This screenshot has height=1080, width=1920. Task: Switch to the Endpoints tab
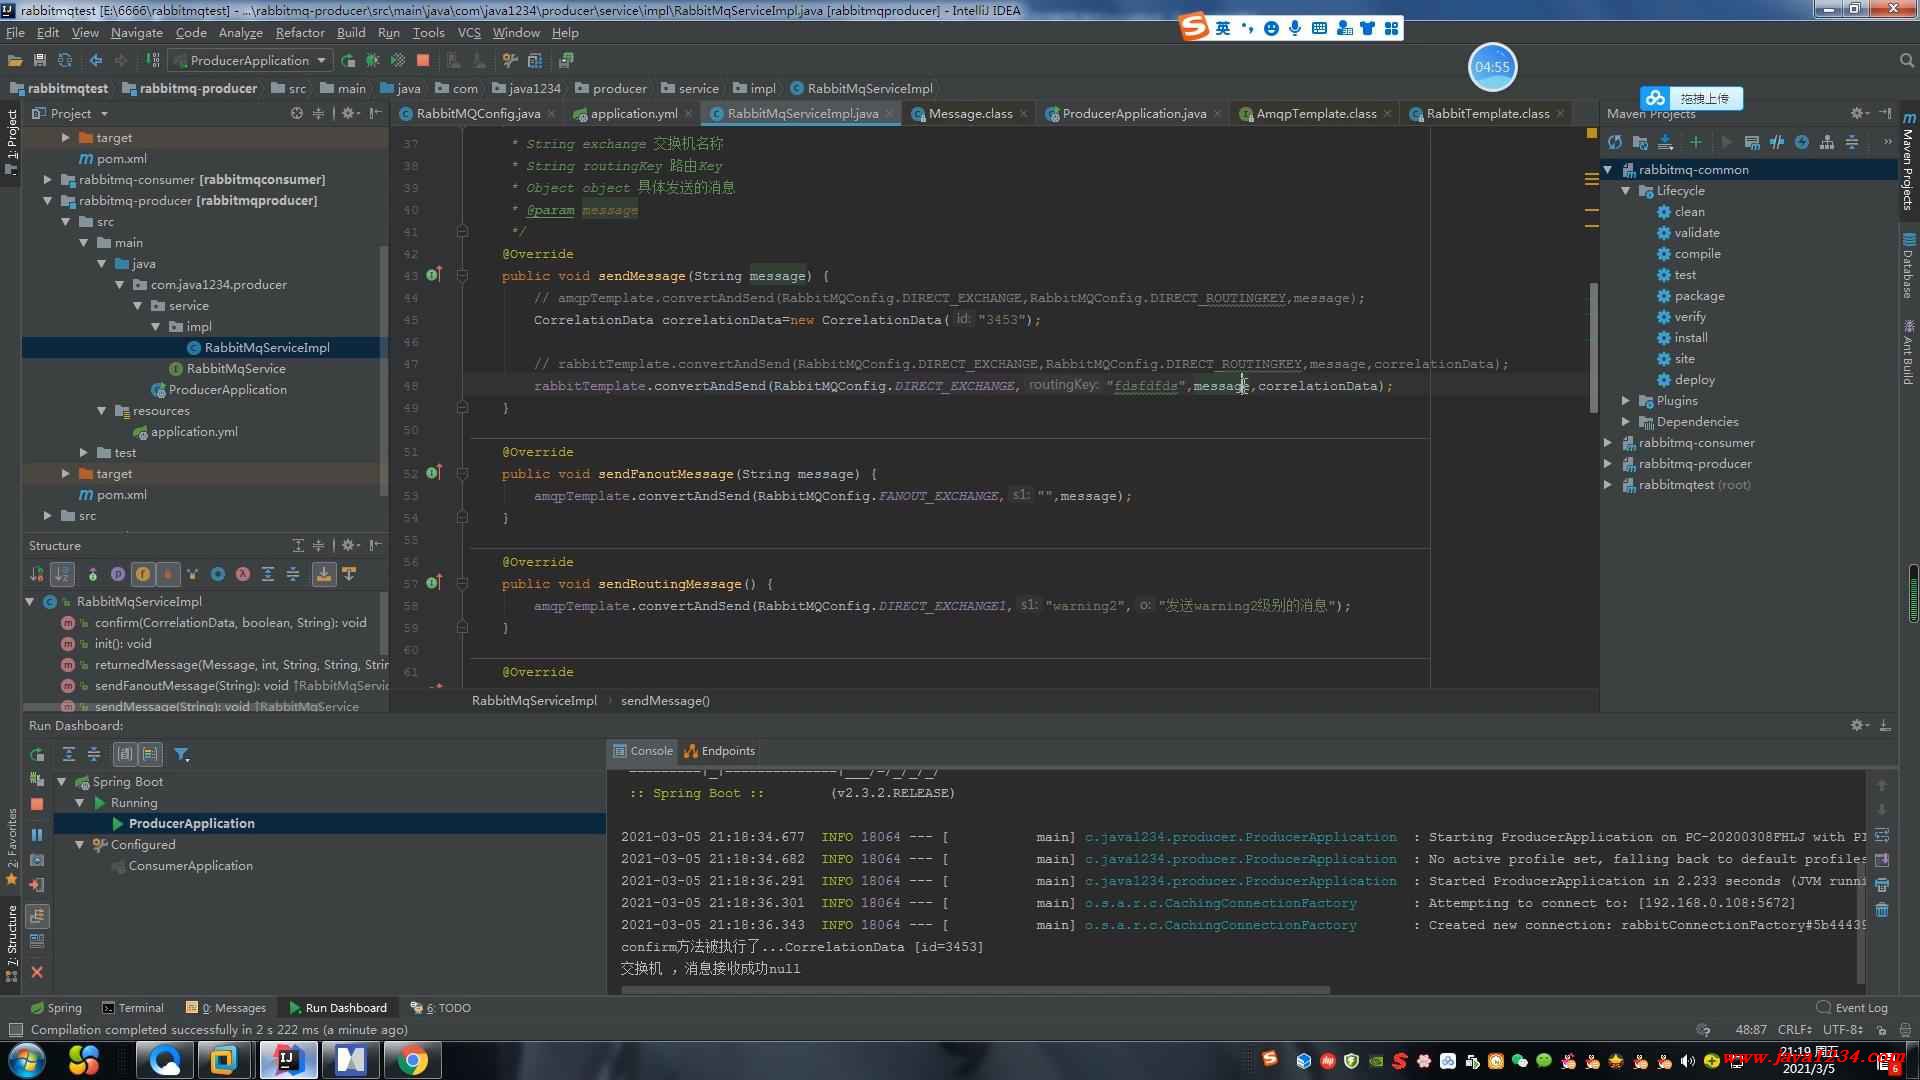[719, 751]
